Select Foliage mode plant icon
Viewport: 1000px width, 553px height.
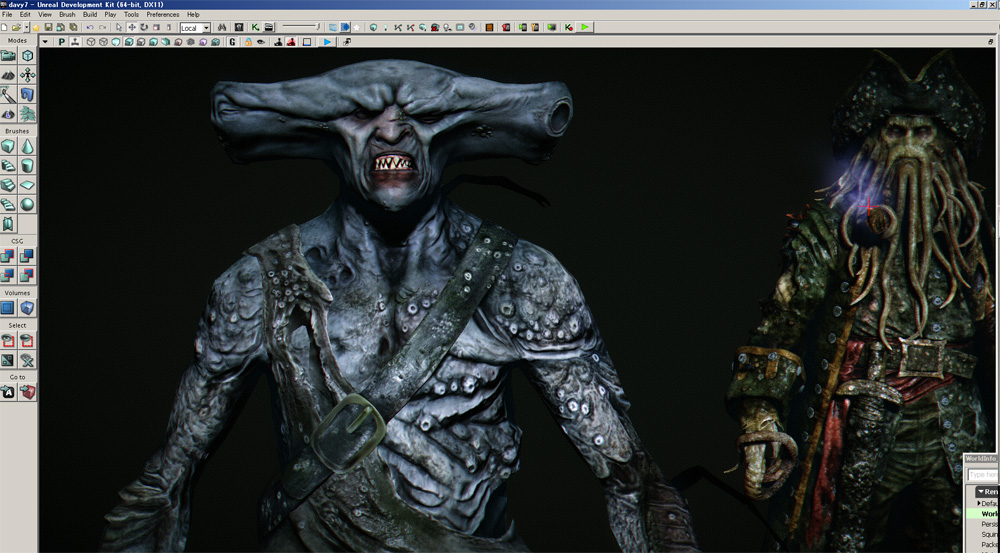click(x=27, y=114)
